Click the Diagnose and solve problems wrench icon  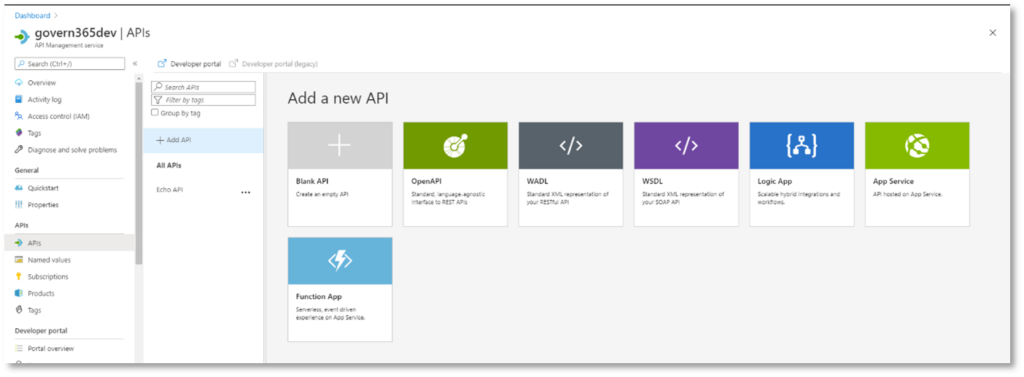click(19, 150)
